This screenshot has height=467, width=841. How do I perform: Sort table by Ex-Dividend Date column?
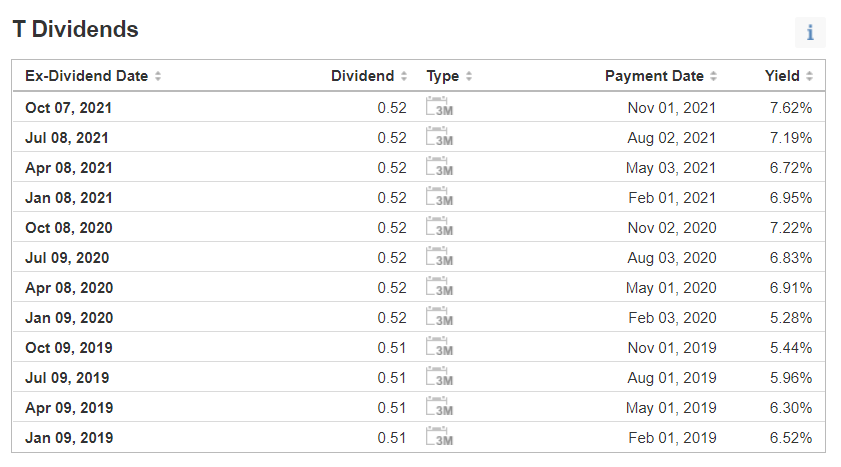point(93,76)
